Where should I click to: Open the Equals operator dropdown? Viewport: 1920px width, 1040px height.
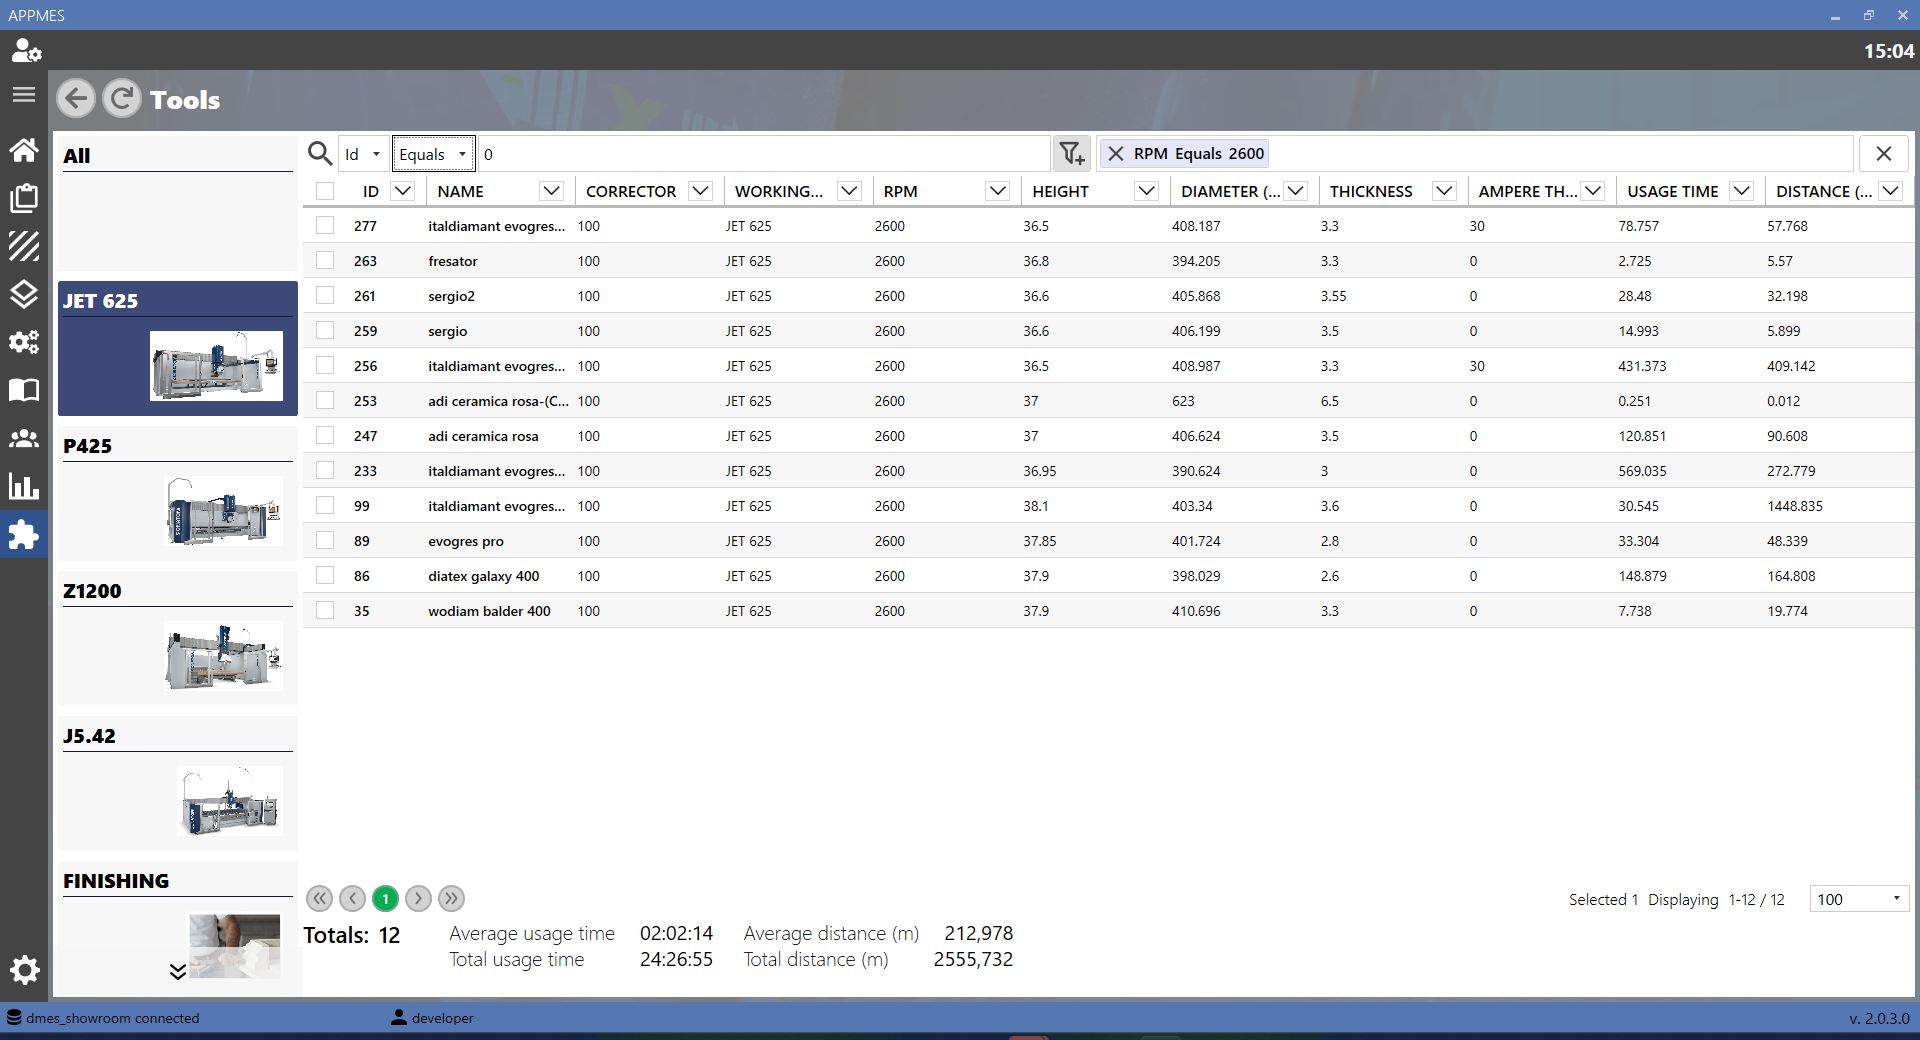433,154
